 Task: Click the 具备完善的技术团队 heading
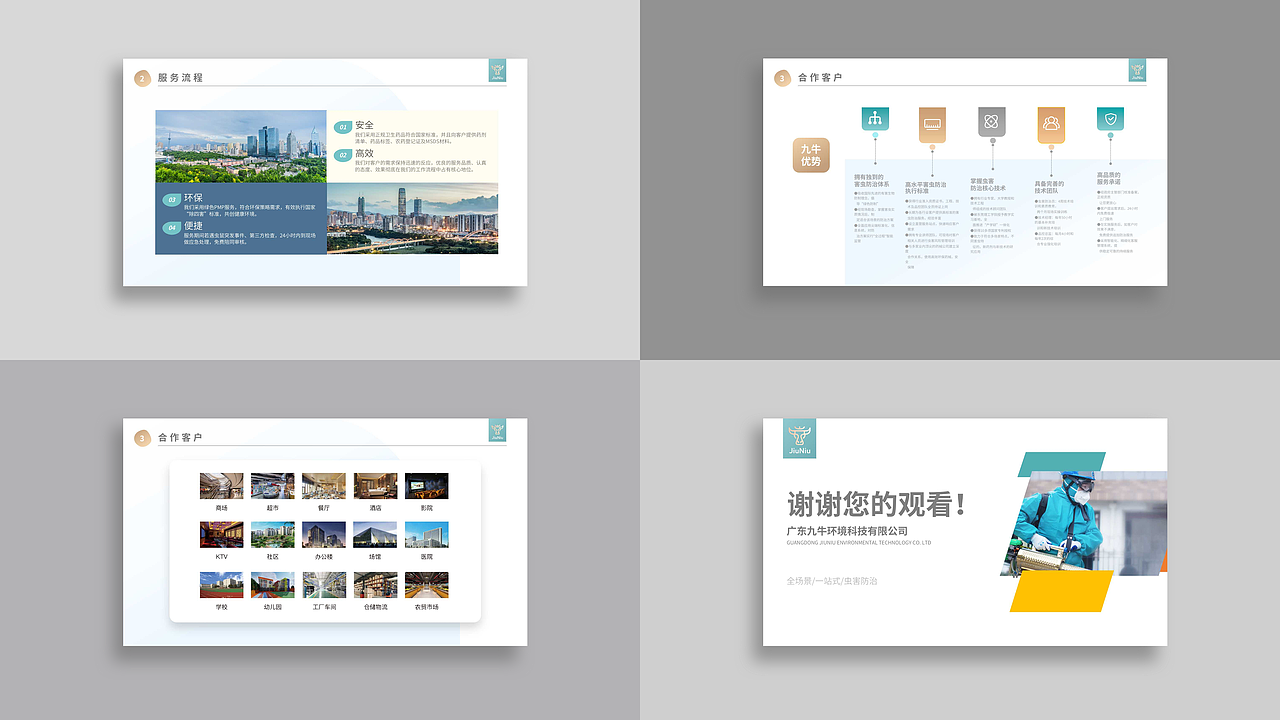[x=1049, y=187]
